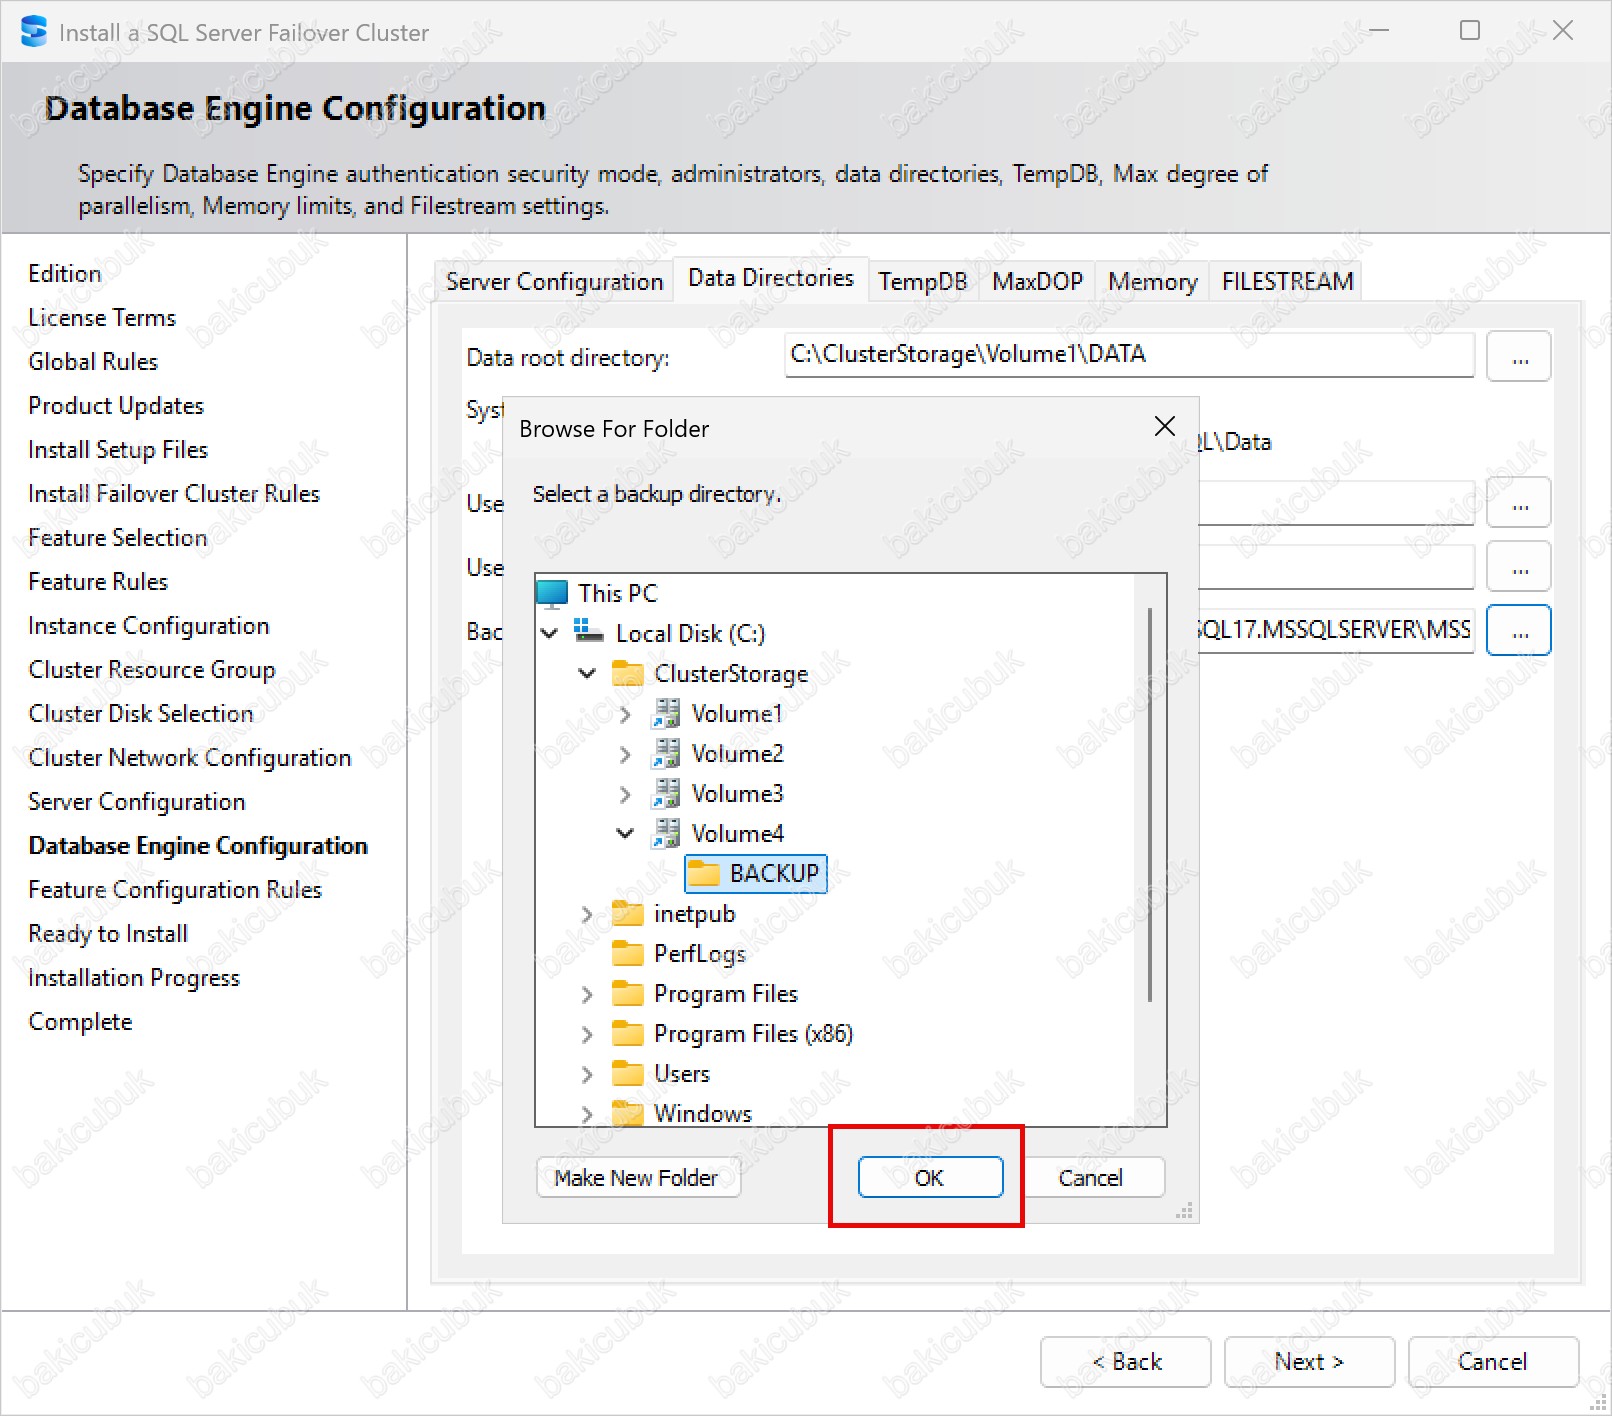Expand the Volume2 tree node
Viewport: 1612px width, 1416px height.
tap(625, 754)
